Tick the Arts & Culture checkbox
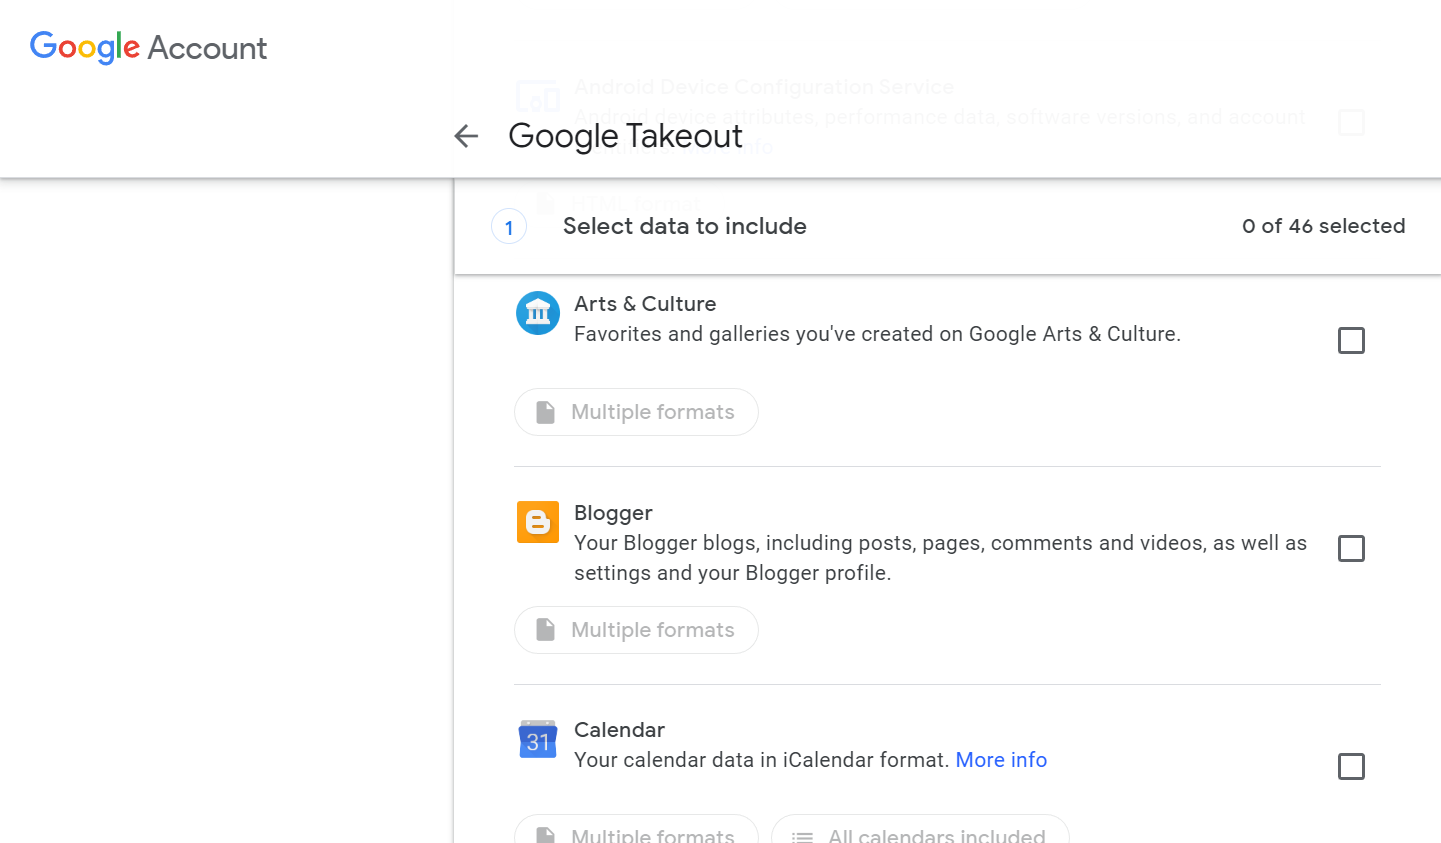The image size is (1441, 843). coord(1351,341)
